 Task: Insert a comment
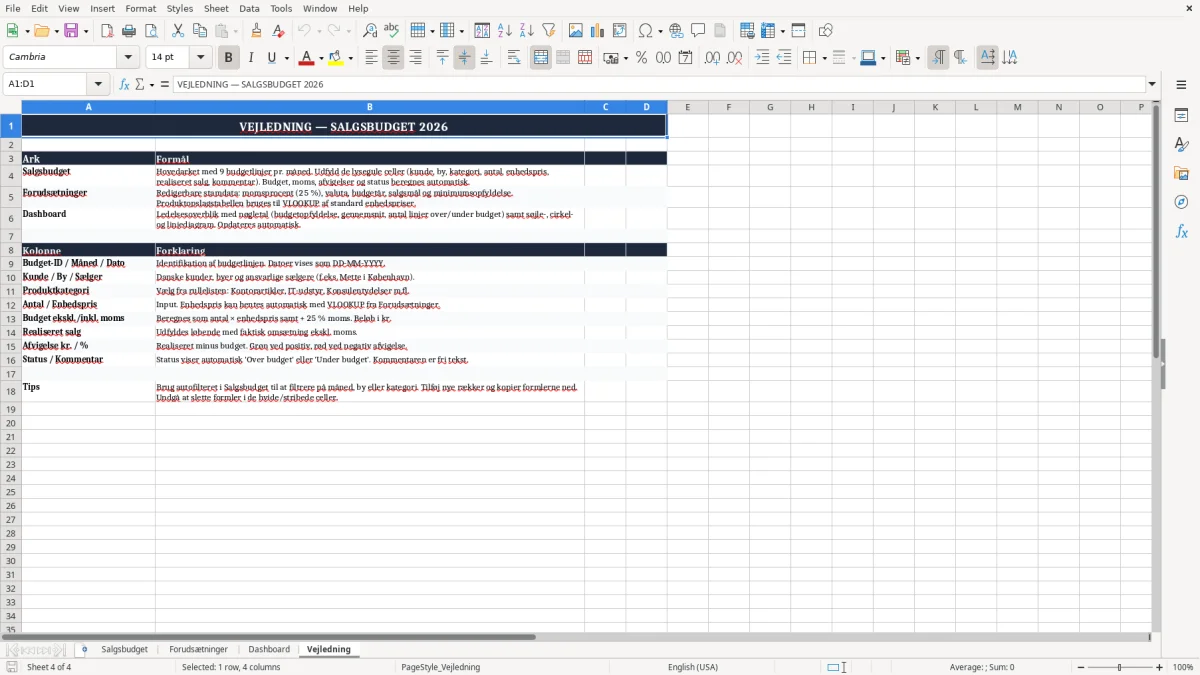click(698, 31)
